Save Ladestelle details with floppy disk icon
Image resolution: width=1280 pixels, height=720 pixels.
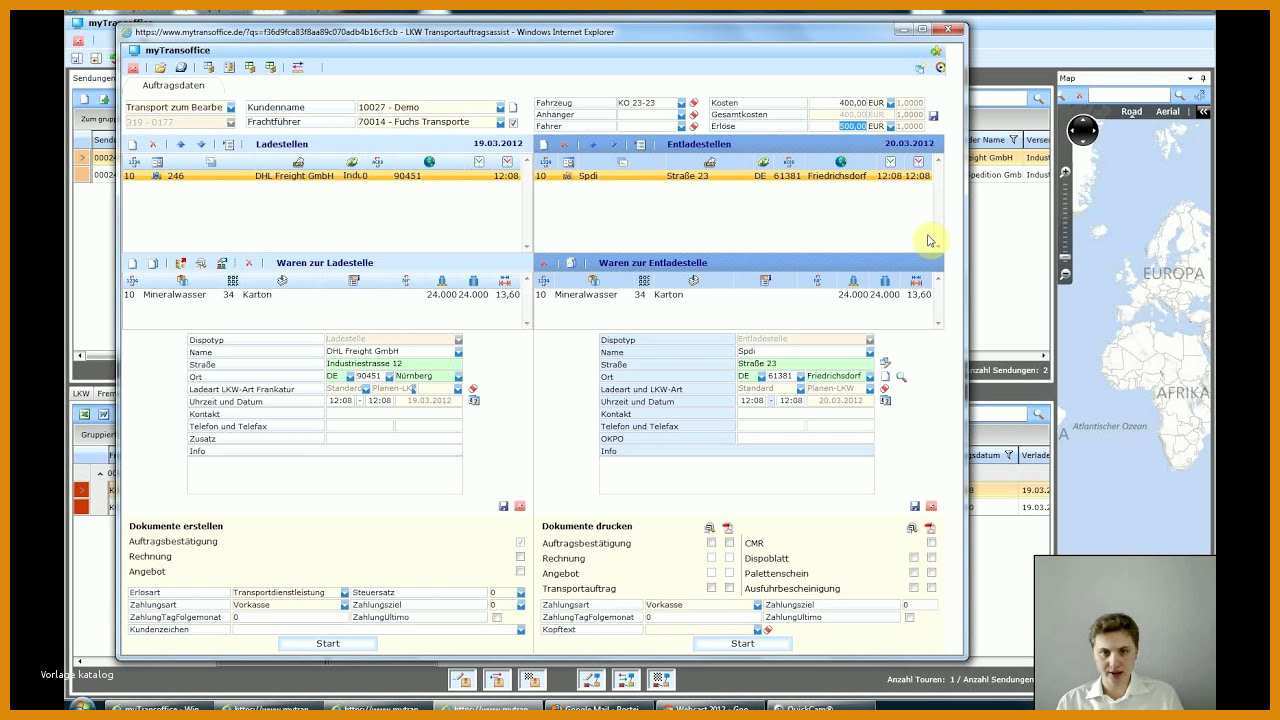[503, 506]
